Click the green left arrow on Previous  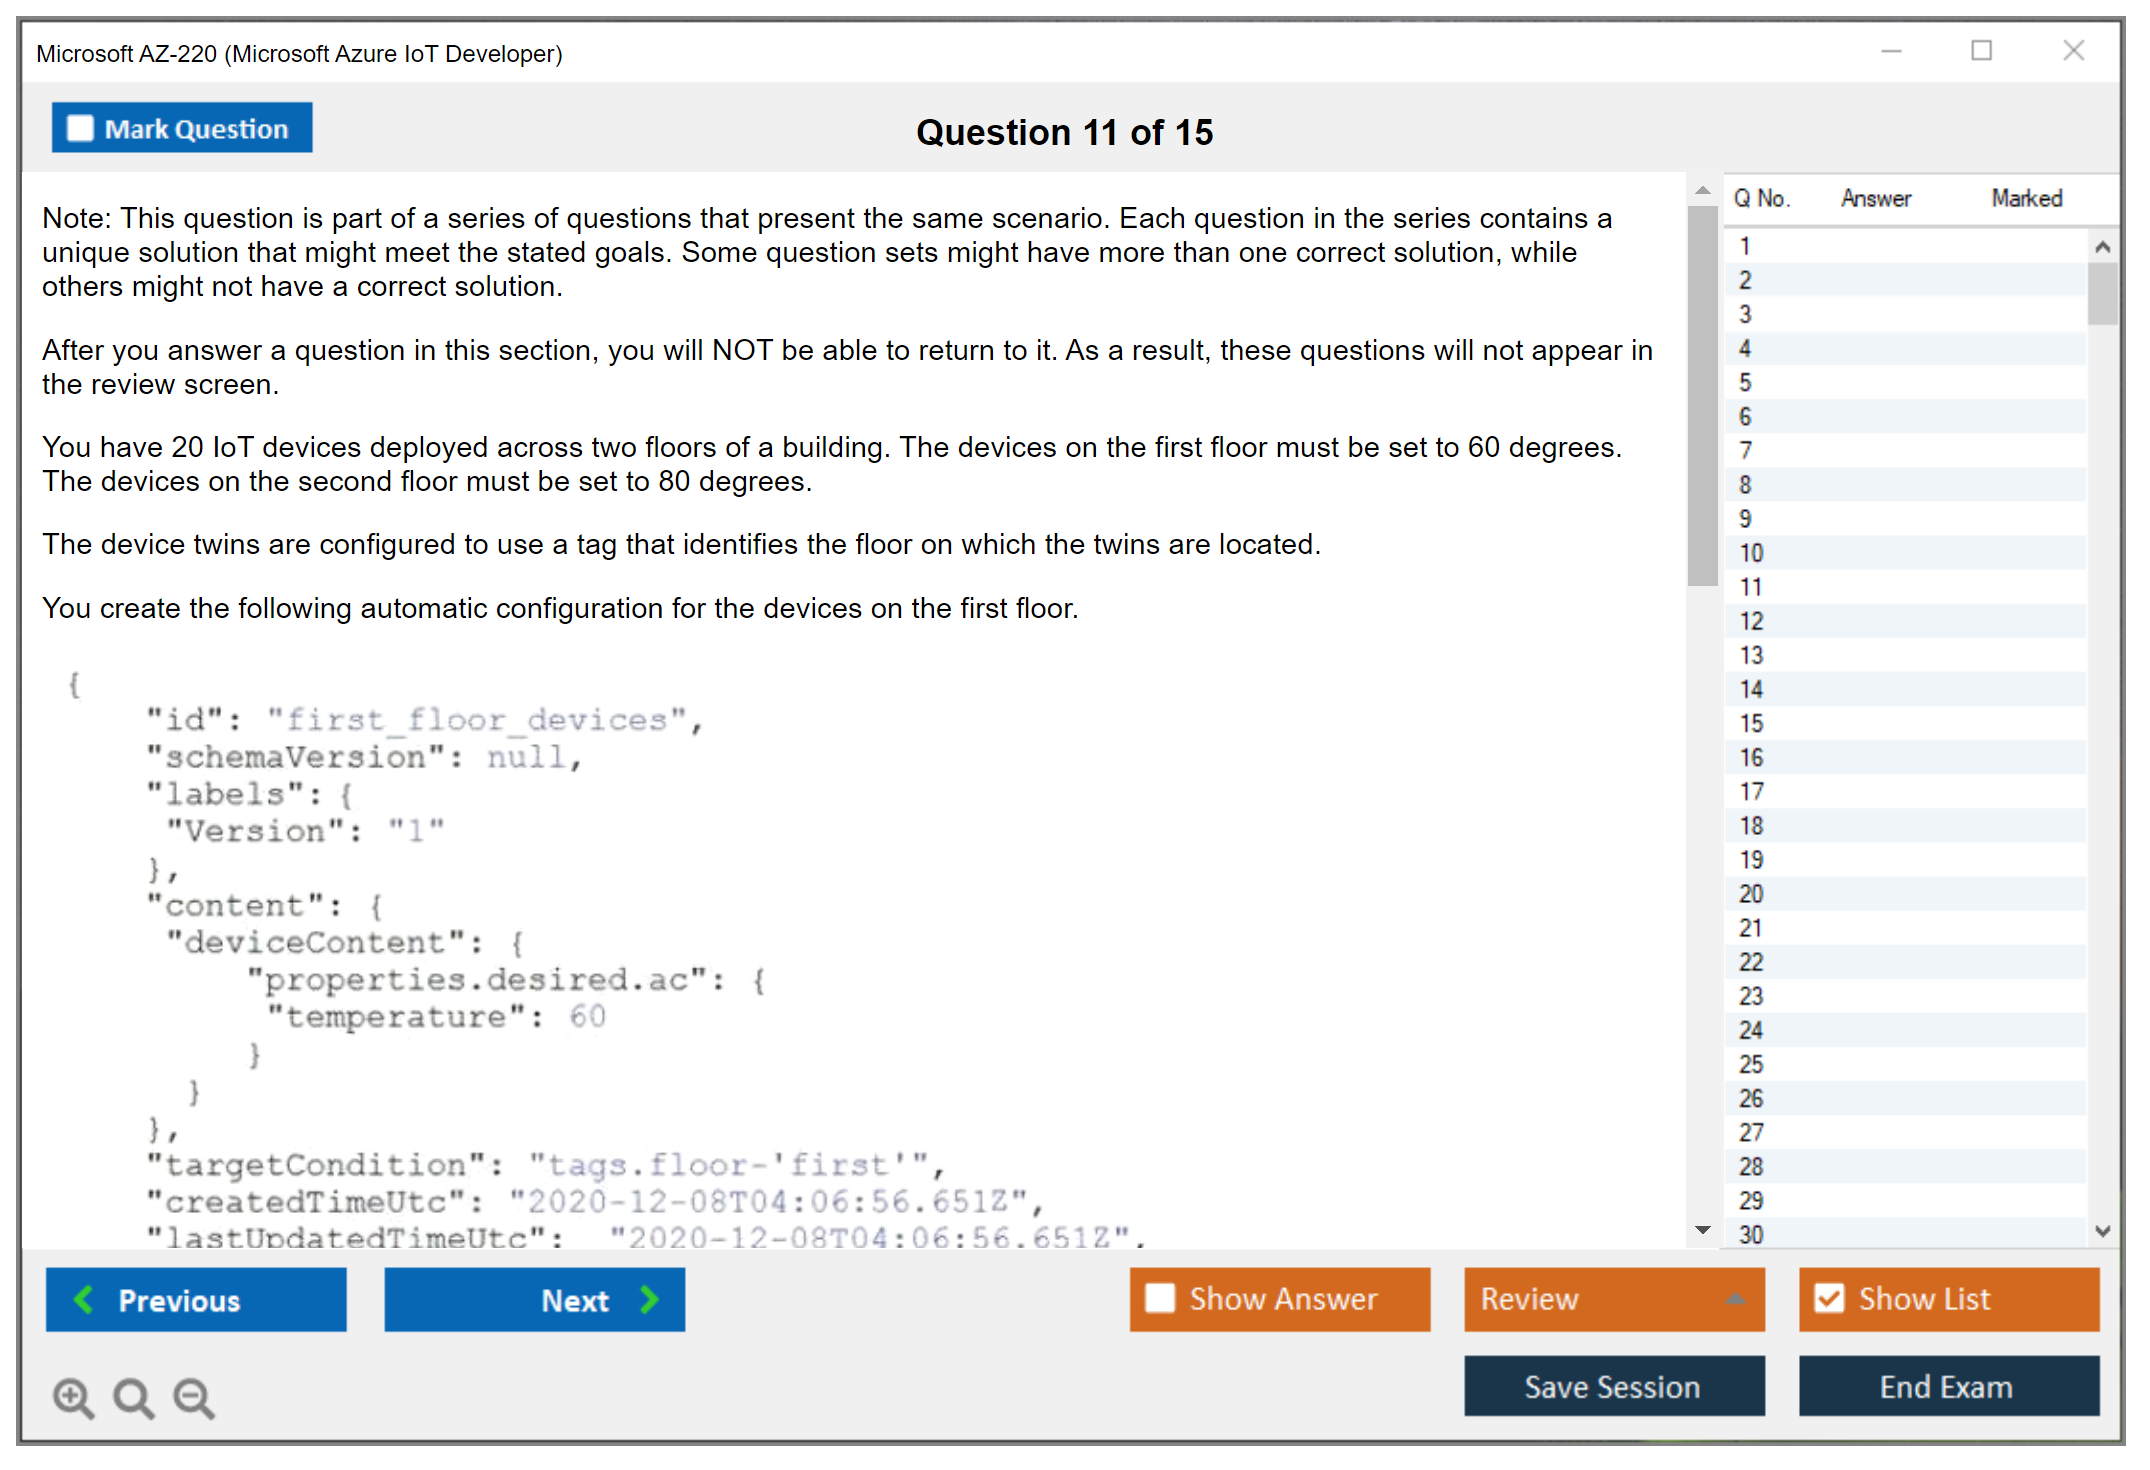[84, 1299]
